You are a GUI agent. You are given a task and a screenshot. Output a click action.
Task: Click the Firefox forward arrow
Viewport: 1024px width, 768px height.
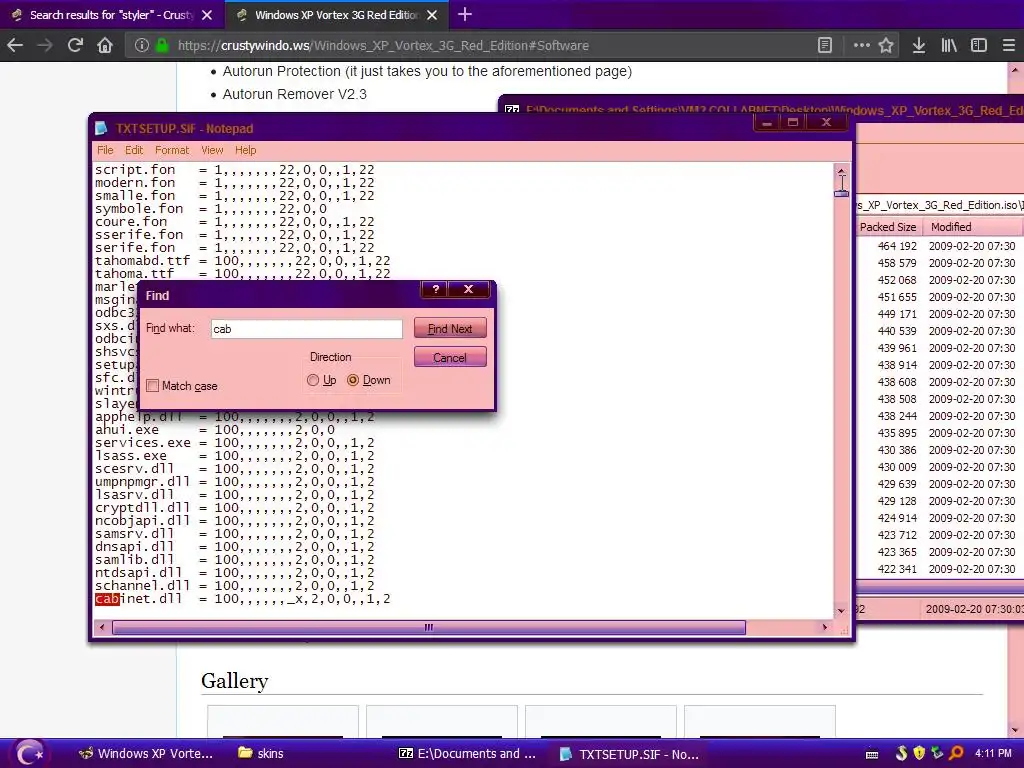click(x=44, y=45)
